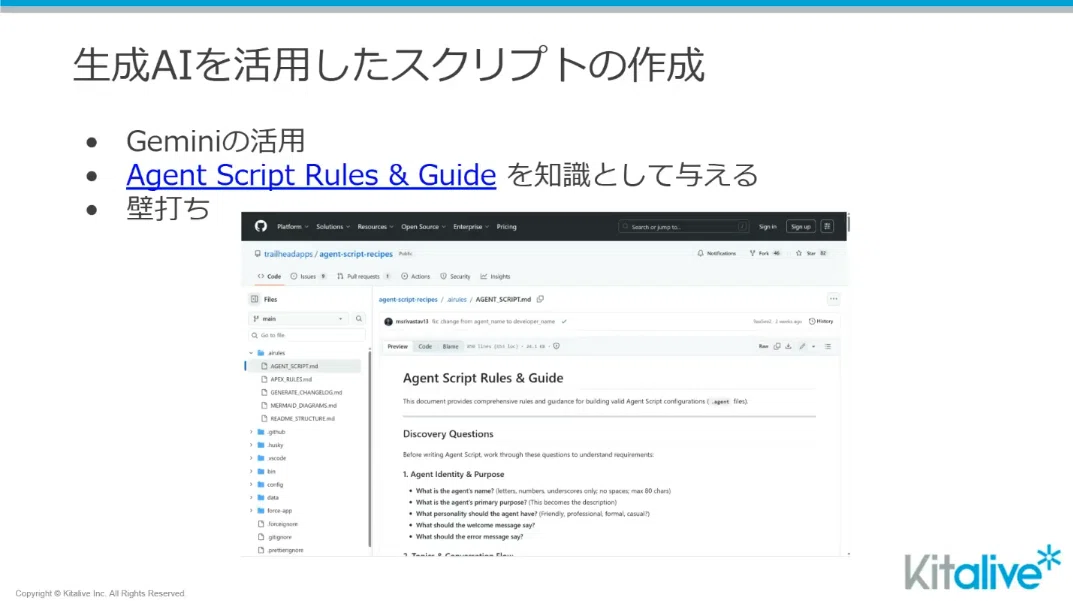1073x601 pixels.
Task: Open README_STRUCTURE.md in file tree
Action: (302, 418)
